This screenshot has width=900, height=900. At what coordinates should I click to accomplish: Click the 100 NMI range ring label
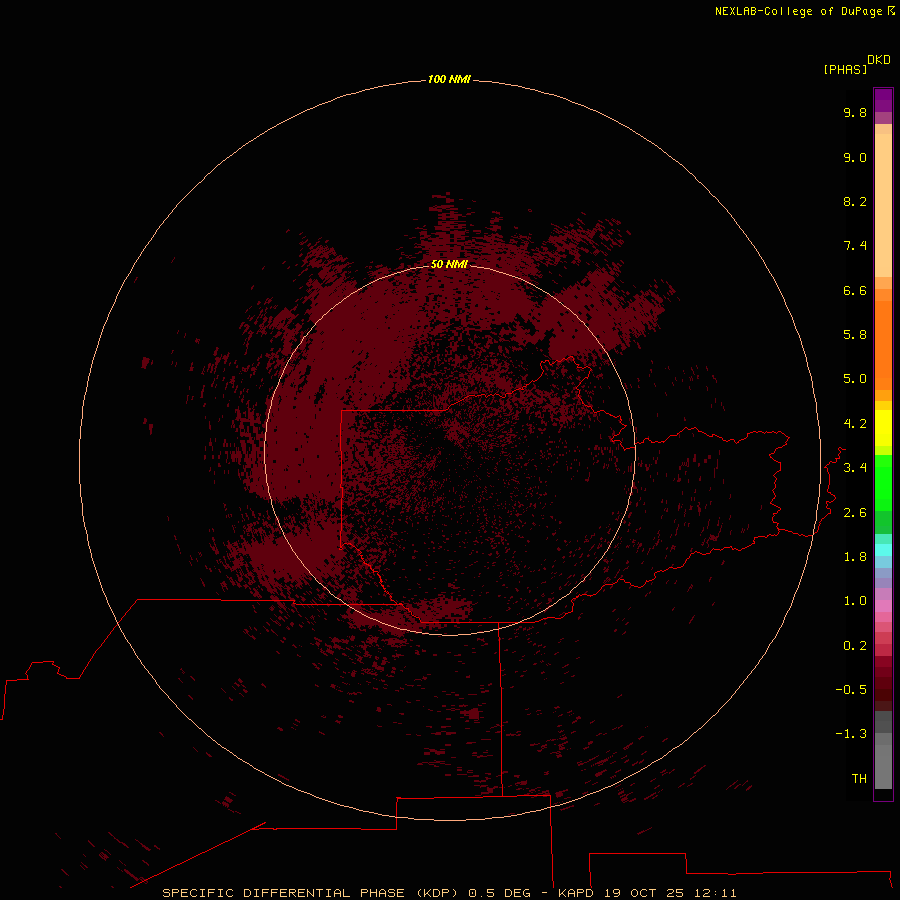pos(449,79)
